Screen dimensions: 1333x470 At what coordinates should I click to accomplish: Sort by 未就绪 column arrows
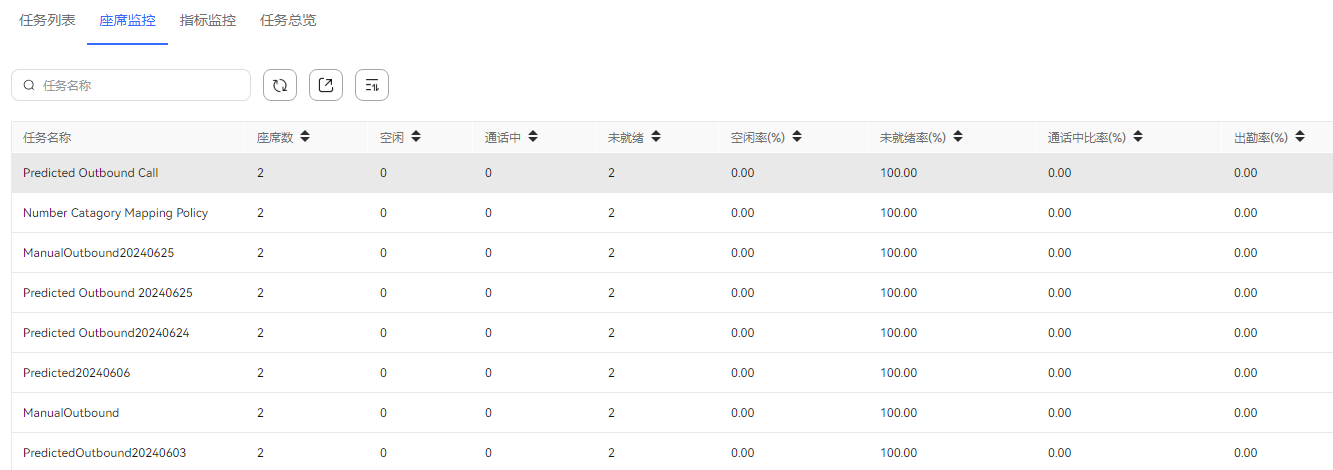tap(655, 137)
